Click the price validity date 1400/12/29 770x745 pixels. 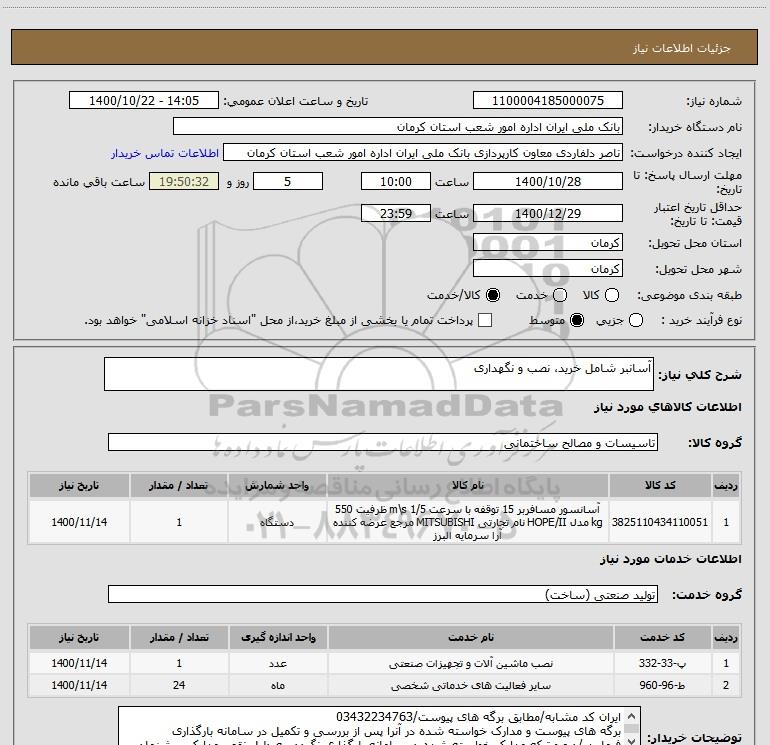coord(548,213)
